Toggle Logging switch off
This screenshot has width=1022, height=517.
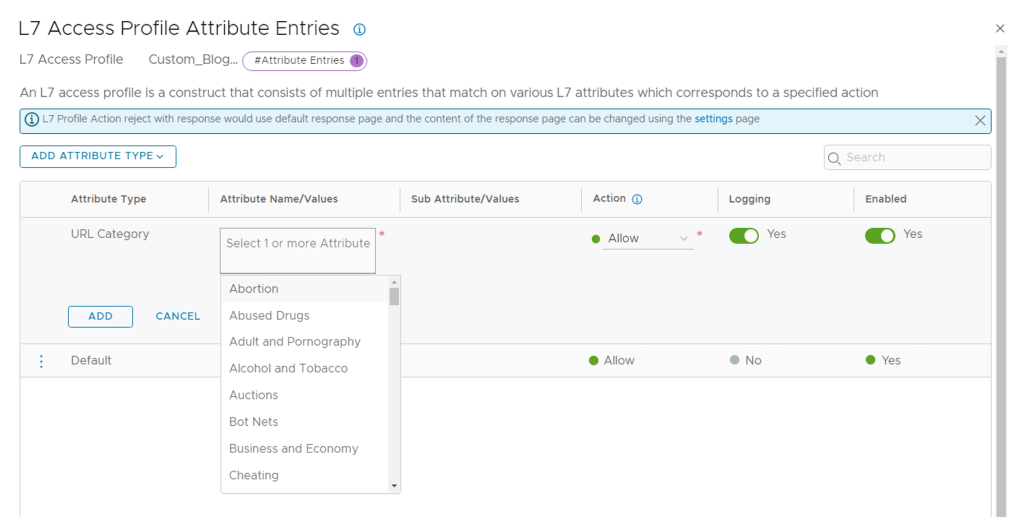tap(744, 236)
